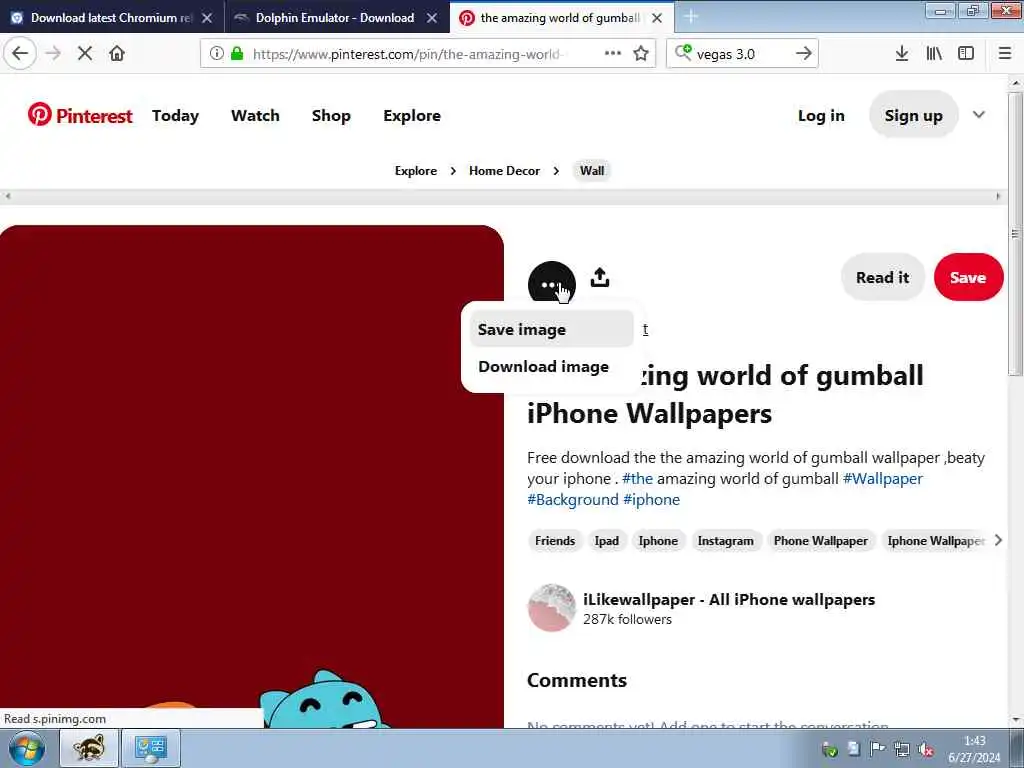Click the Sign up button

pos(914,115)
